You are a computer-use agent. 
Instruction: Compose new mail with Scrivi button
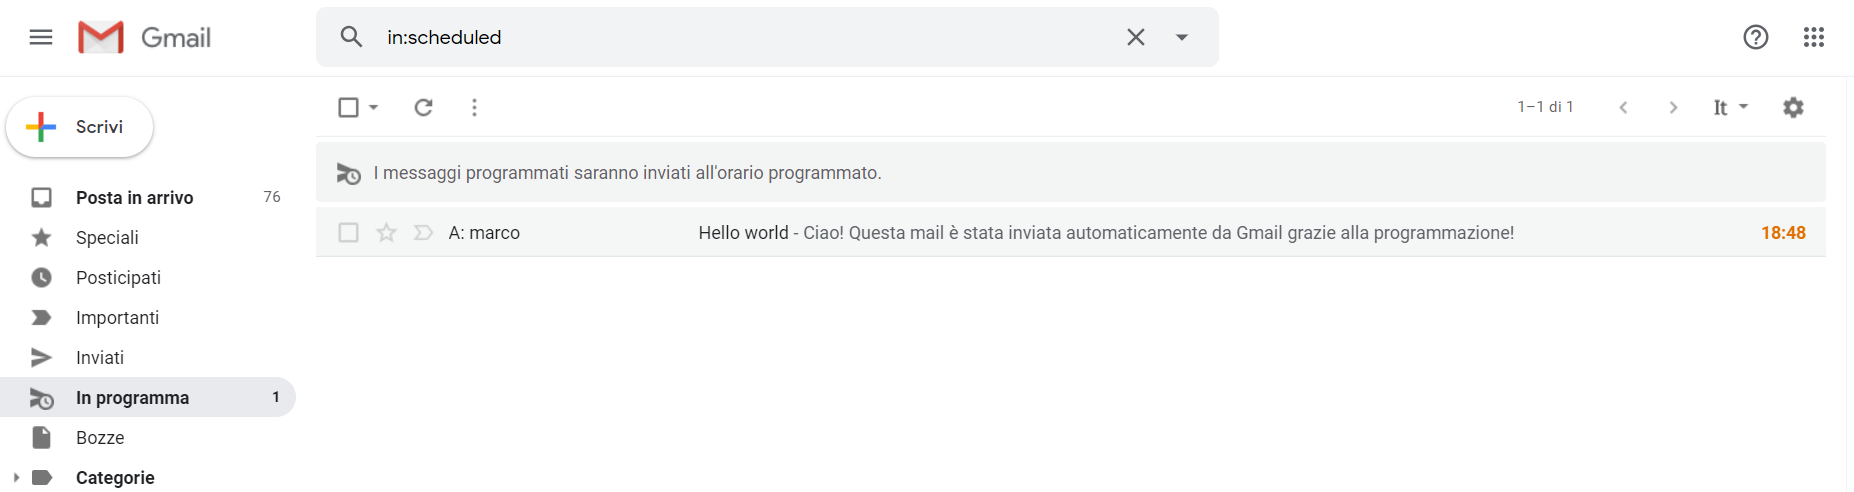(80, 127)
